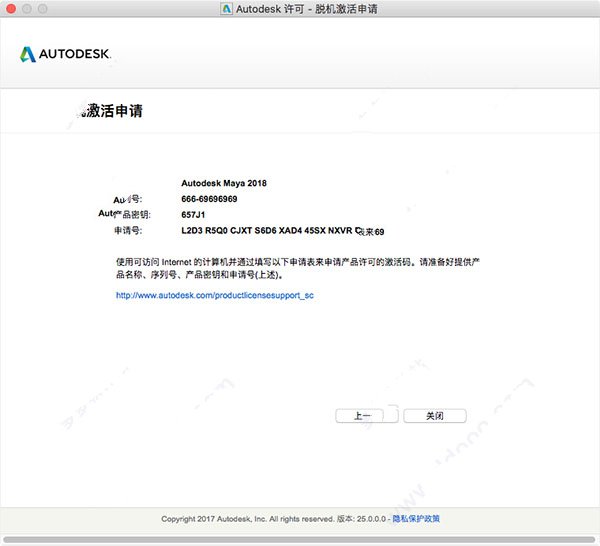The width and height of the screenshot is (600, 546).
Task: Select the serial number 666-69696969
Action: pos(209,199)
